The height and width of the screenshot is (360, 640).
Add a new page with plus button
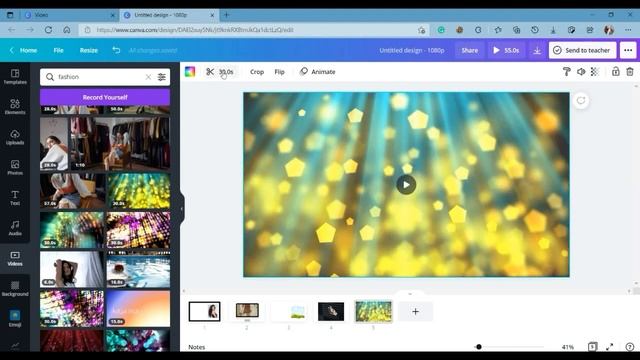click(415, 311)
